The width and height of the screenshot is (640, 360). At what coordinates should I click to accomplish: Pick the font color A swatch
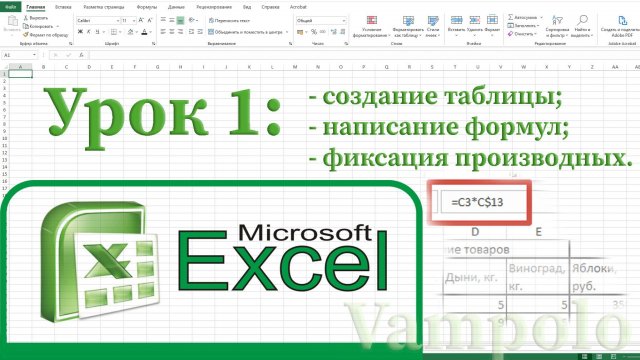tap(144, 32)
